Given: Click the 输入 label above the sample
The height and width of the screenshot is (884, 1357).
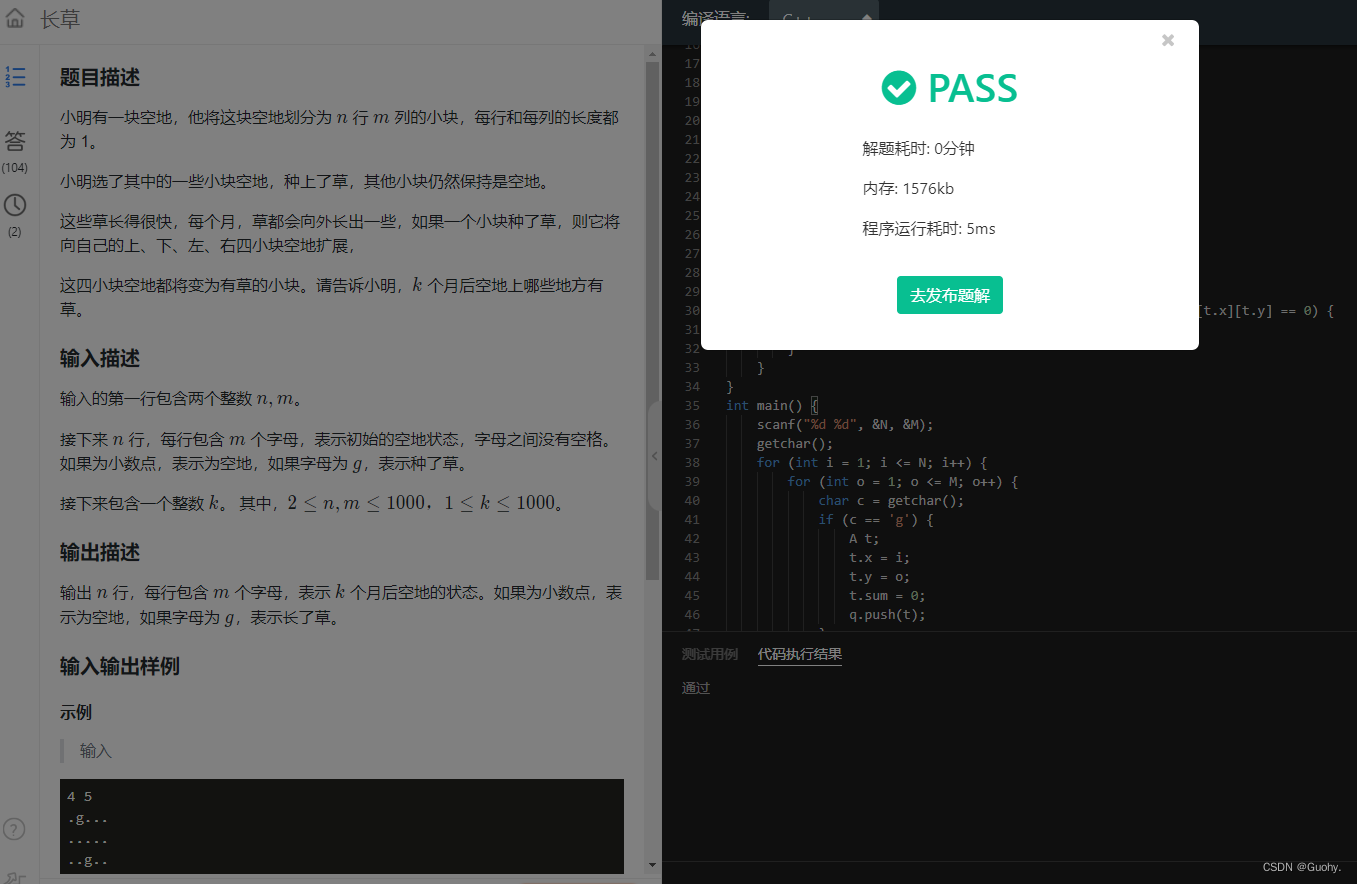Looking at the screenshot, I should 96,750.
